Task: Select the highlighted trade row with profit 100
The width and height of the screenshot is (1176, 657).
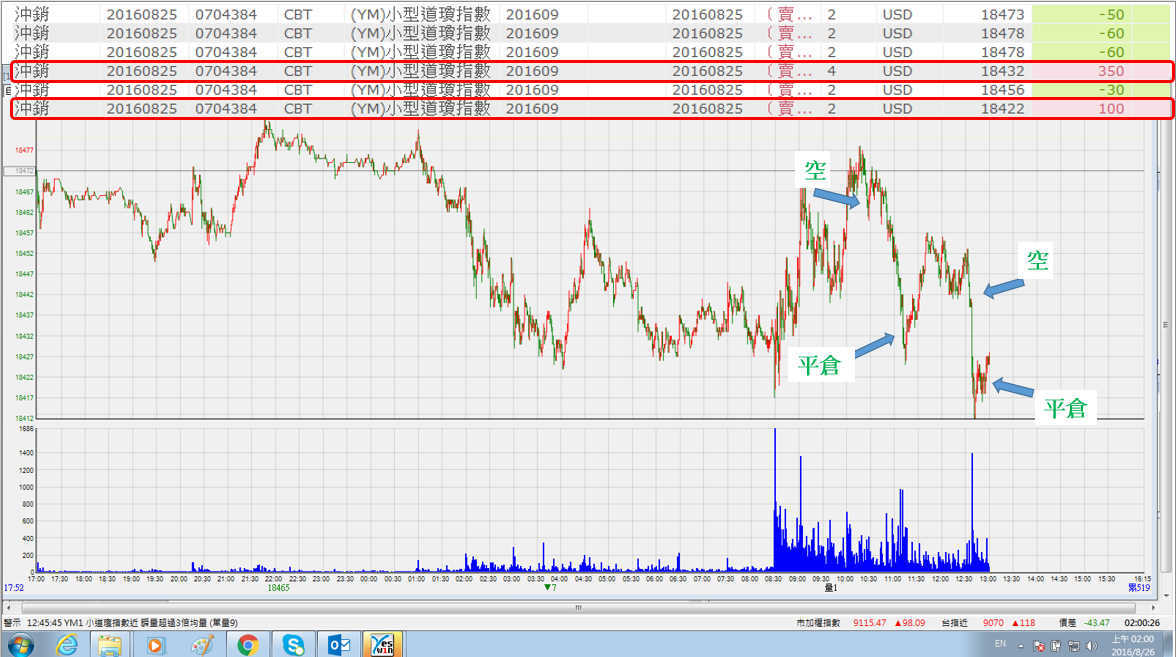Action: pos(590,108)
